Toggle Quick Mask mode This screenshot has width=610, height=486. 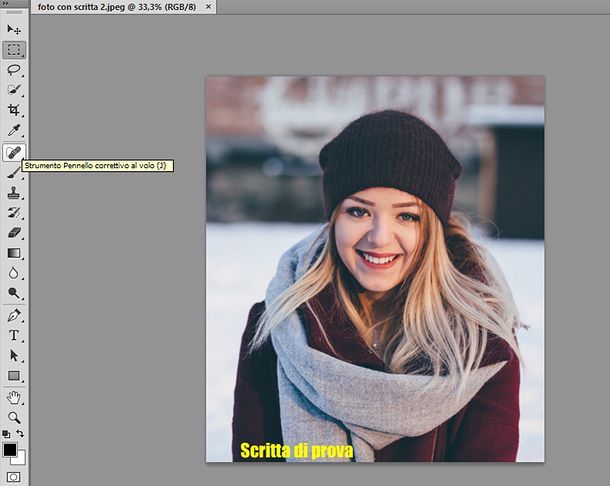tap(14, 477)
